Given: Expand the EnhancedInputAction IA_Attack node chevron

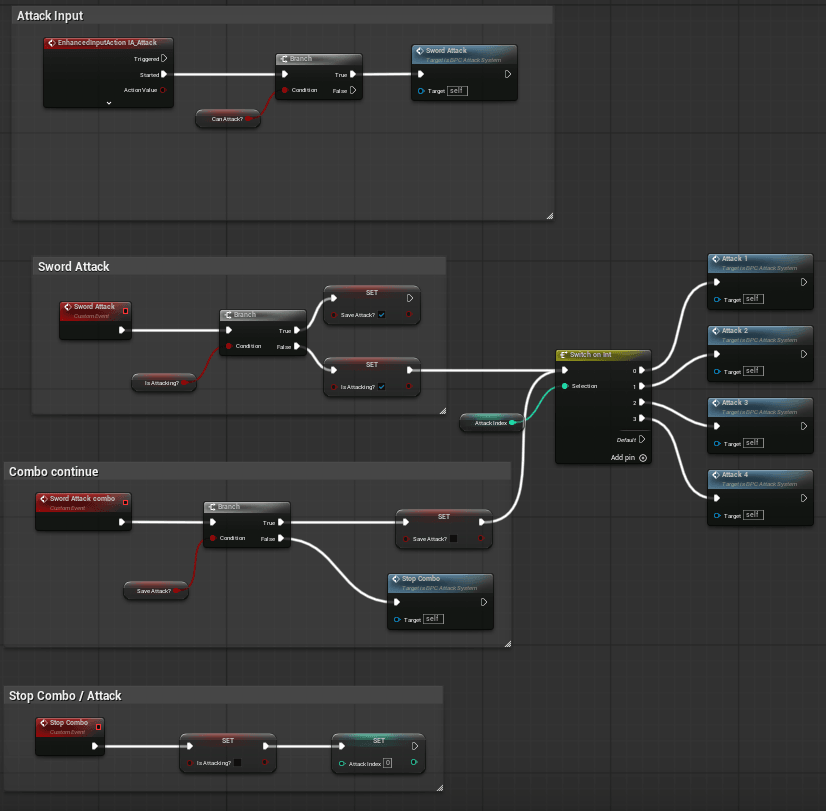Looking at the screenshot, I should pos(109,103).
